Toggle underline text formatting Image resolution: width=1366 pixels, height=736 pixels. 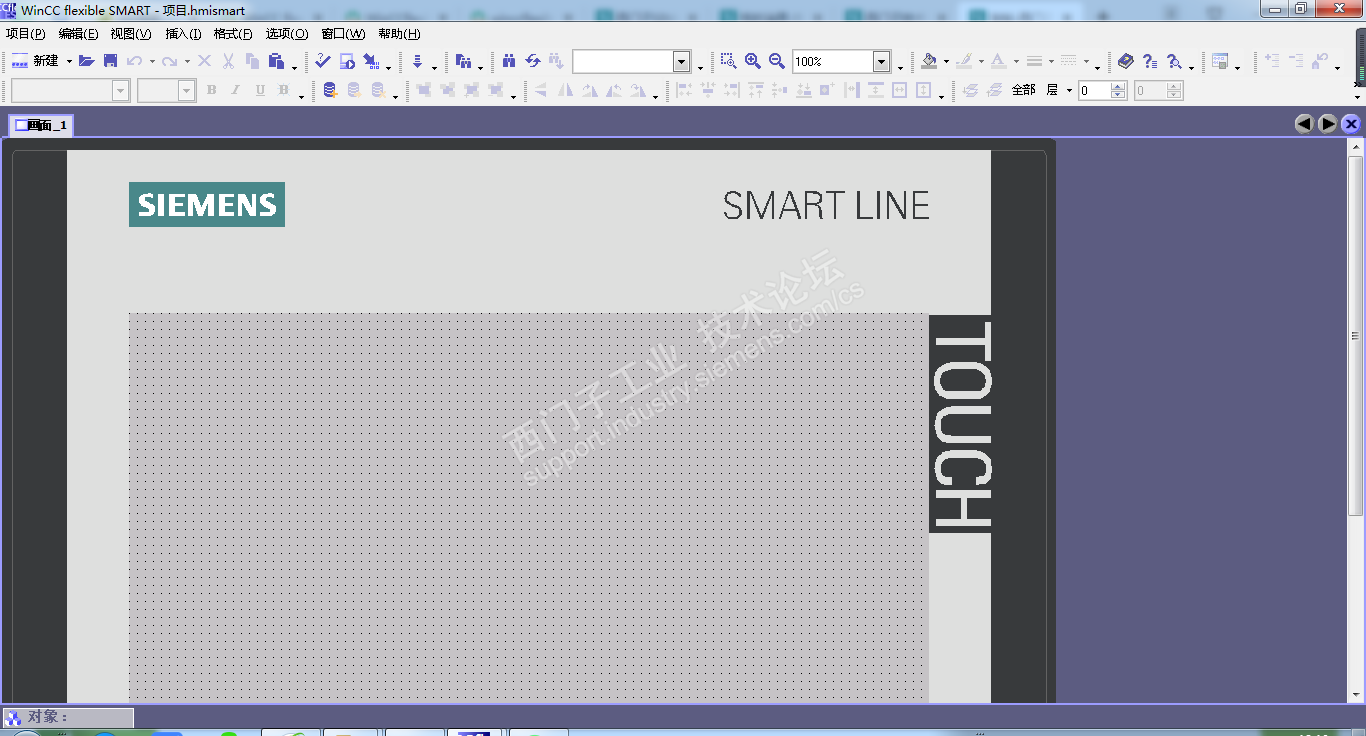point(260,90)
